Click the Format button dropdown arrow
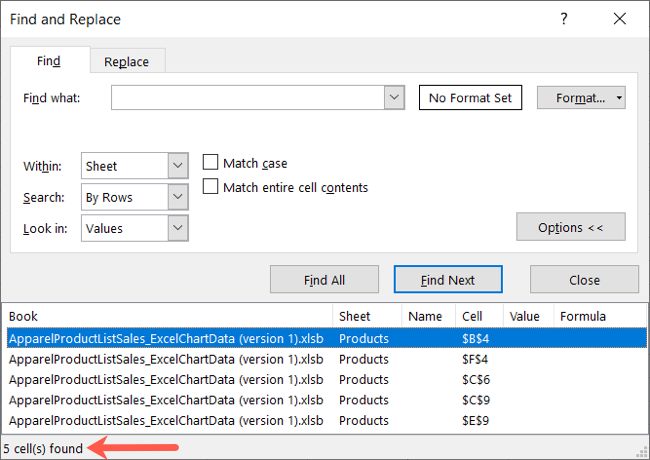The width and height of the screenshot is (650, 460). (x=620, y=98)
